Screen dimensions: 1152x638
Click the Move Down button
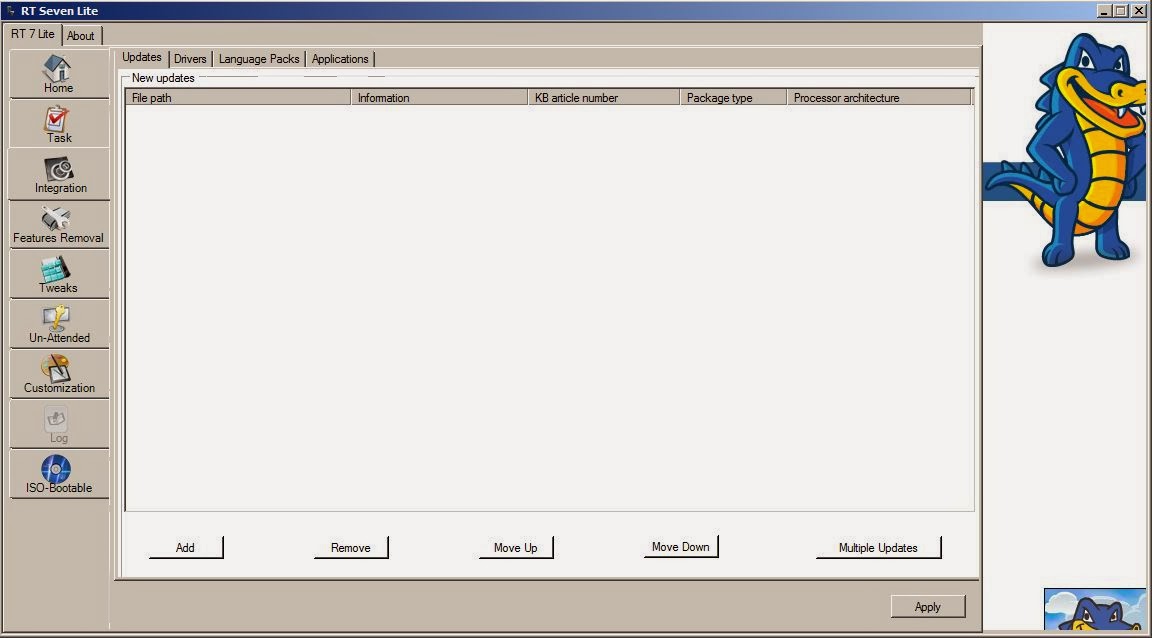pos(681,547)
